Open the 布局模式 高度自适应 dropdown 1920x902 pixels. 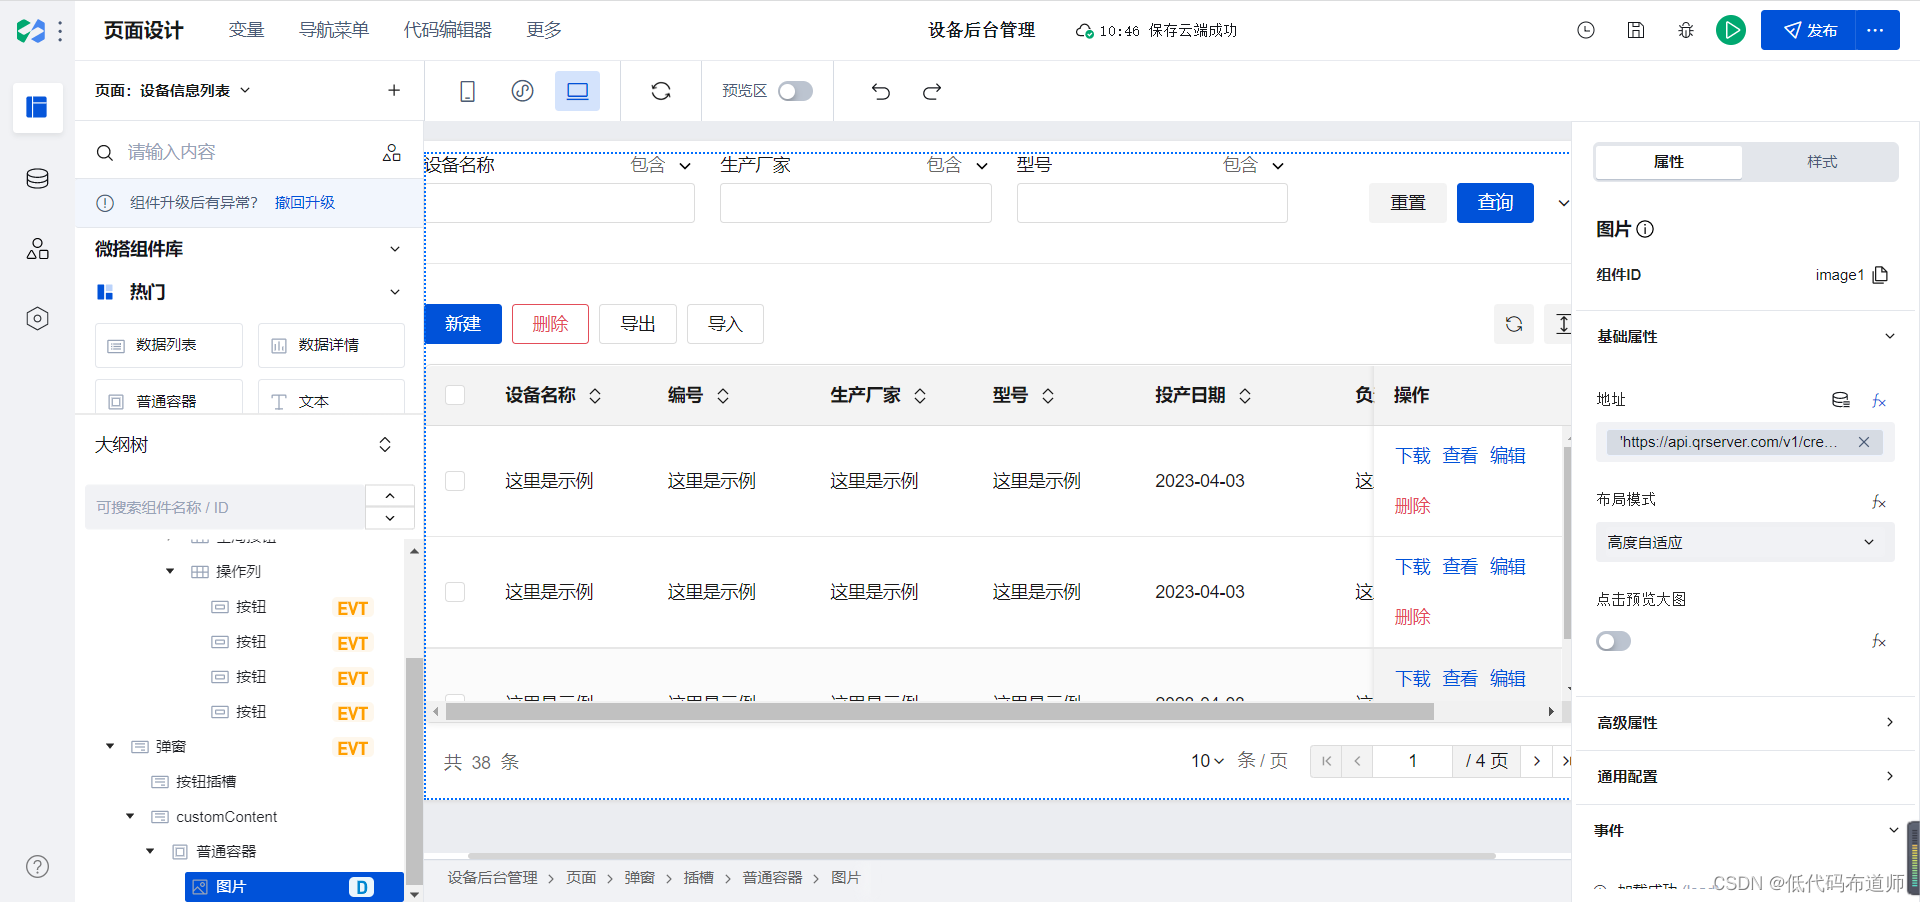pos(1745,542)
